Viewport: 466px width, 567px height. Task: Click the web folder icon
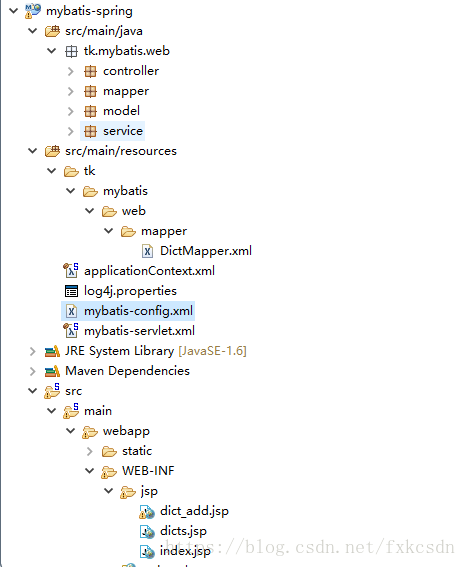click(x=109, y=211)
